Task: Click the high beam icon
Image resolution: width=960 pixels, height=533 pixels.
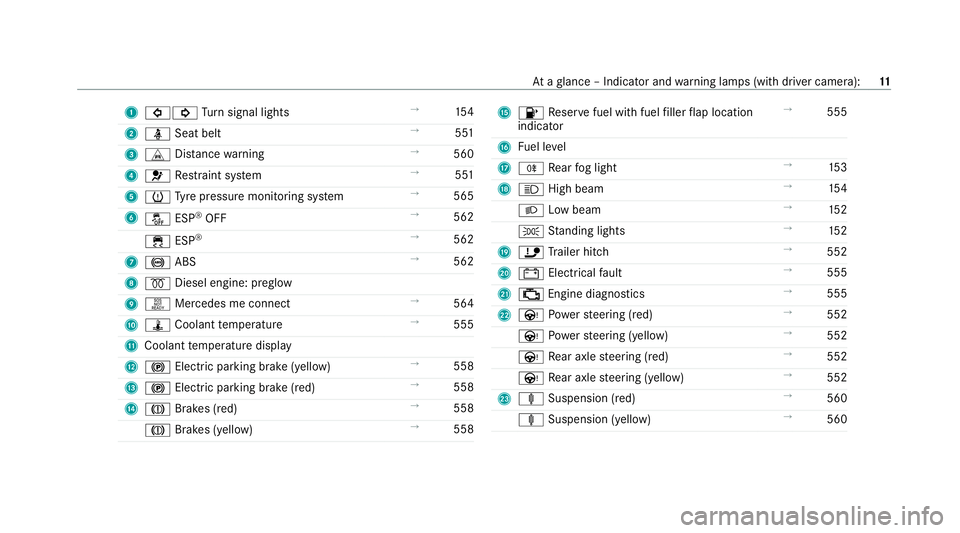Action: pyautogui.click(x=531, y=189)
